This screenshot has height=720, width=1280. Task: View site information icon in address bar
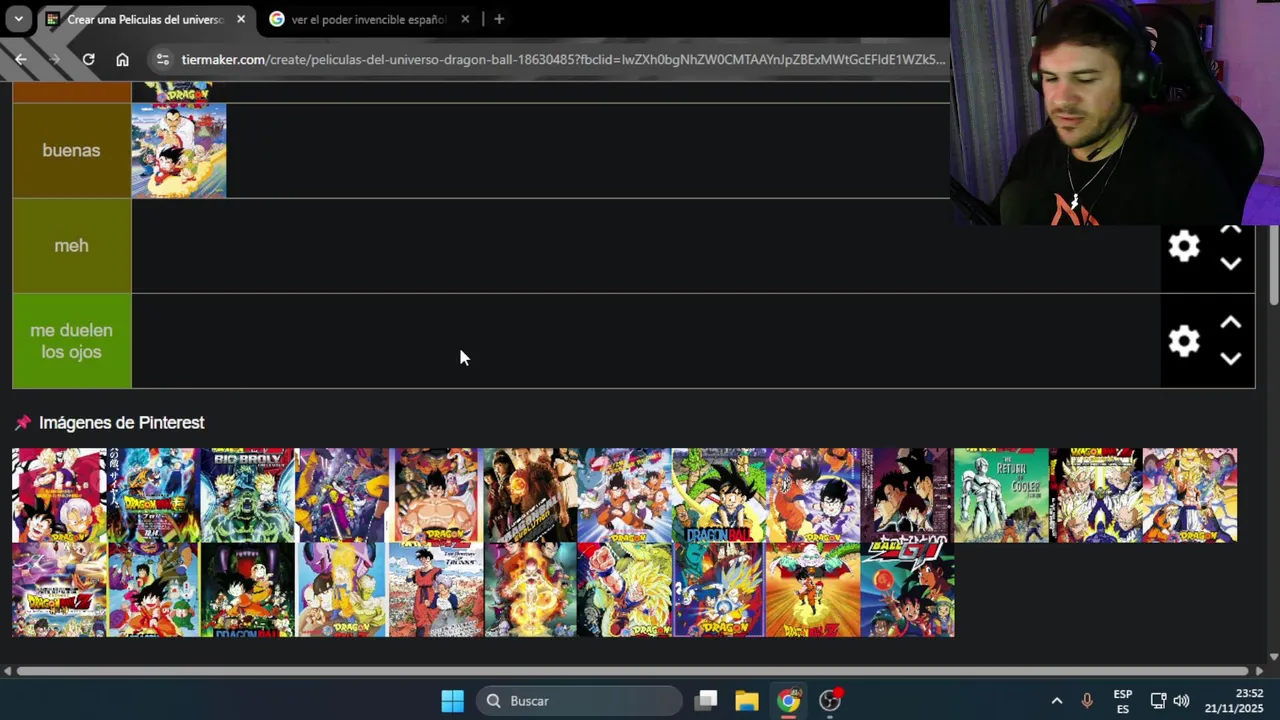(x=163, y=60)
